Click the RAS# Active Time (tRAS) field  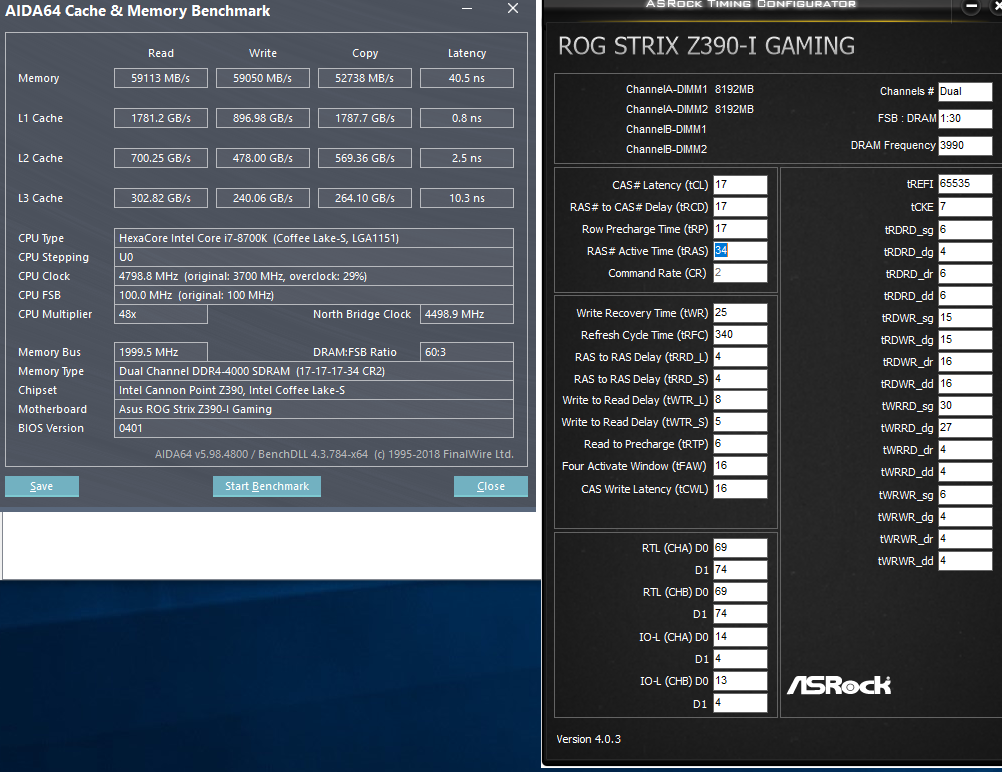(x=740, y=251)
